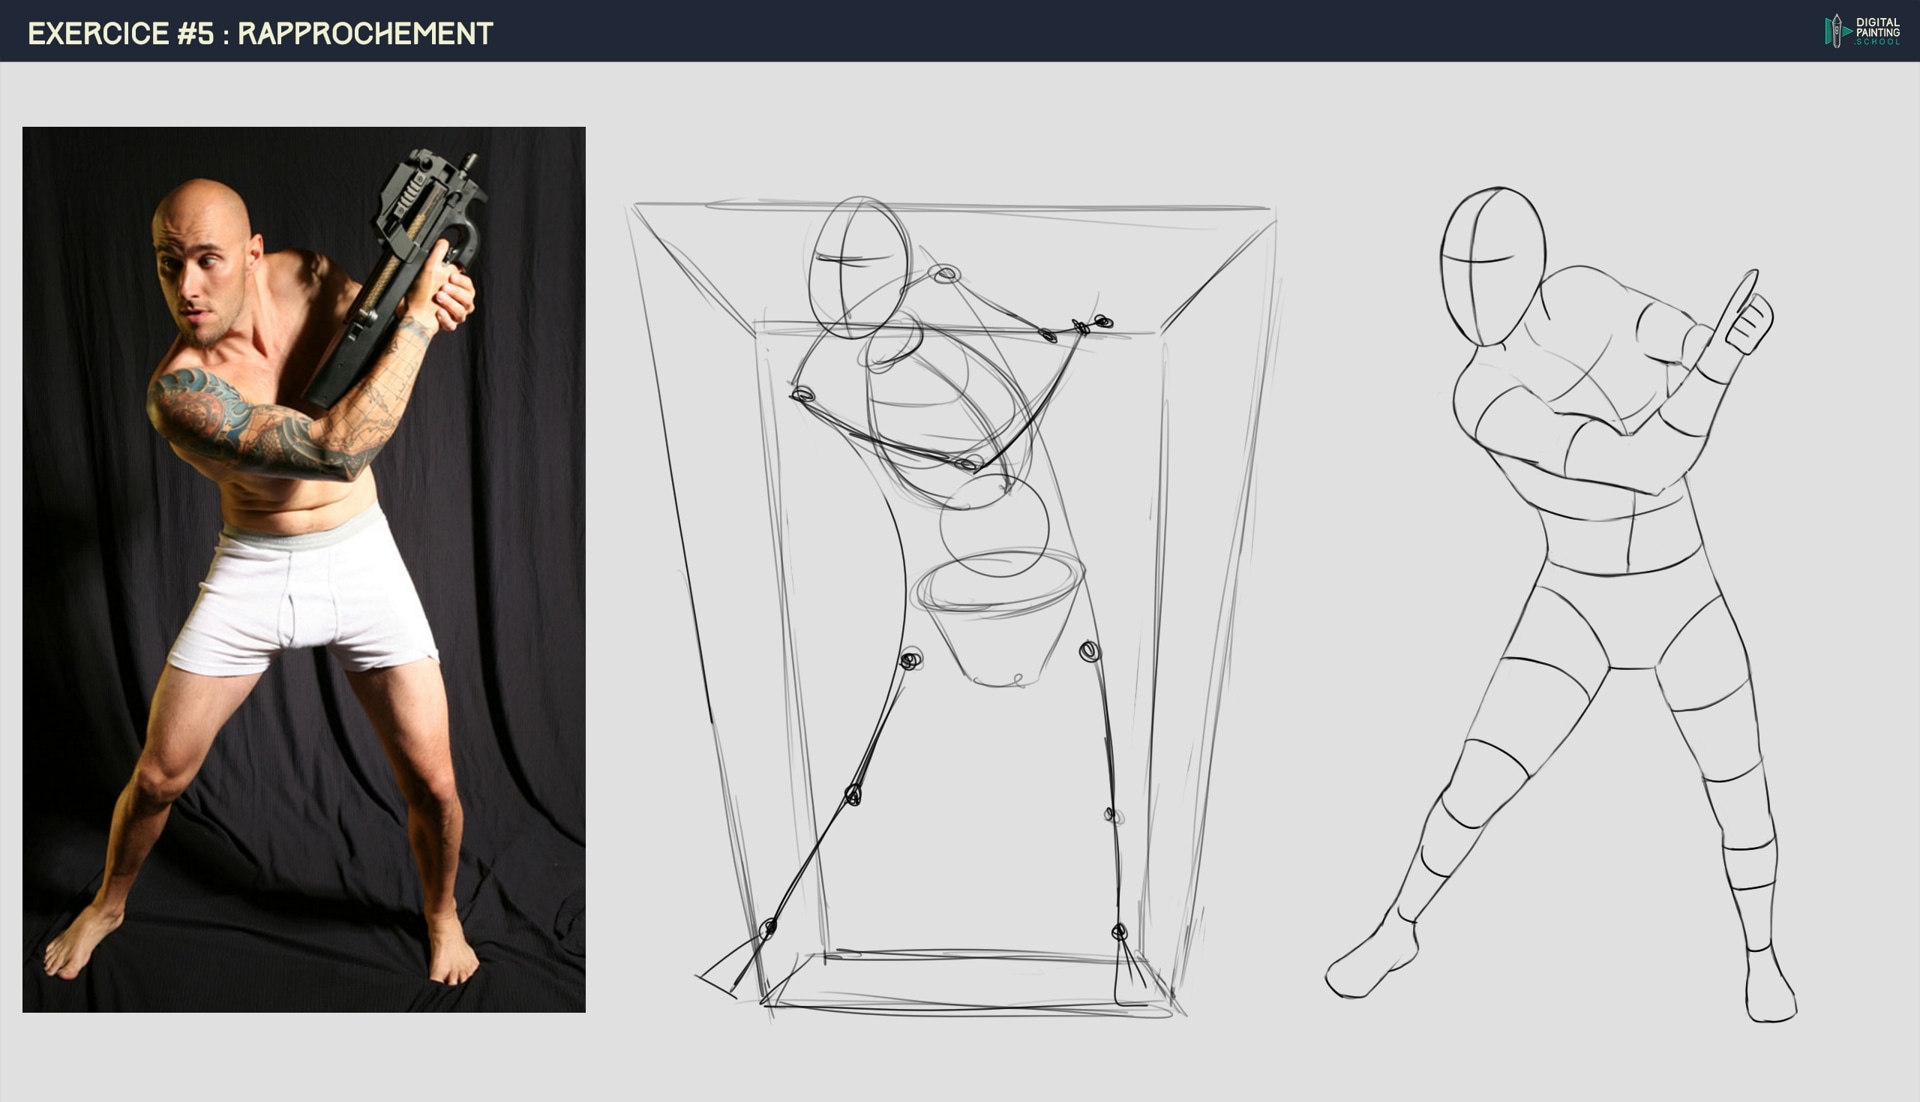Select the reference photo of man with gun
1920x1102 pixels.
[304, 569]
